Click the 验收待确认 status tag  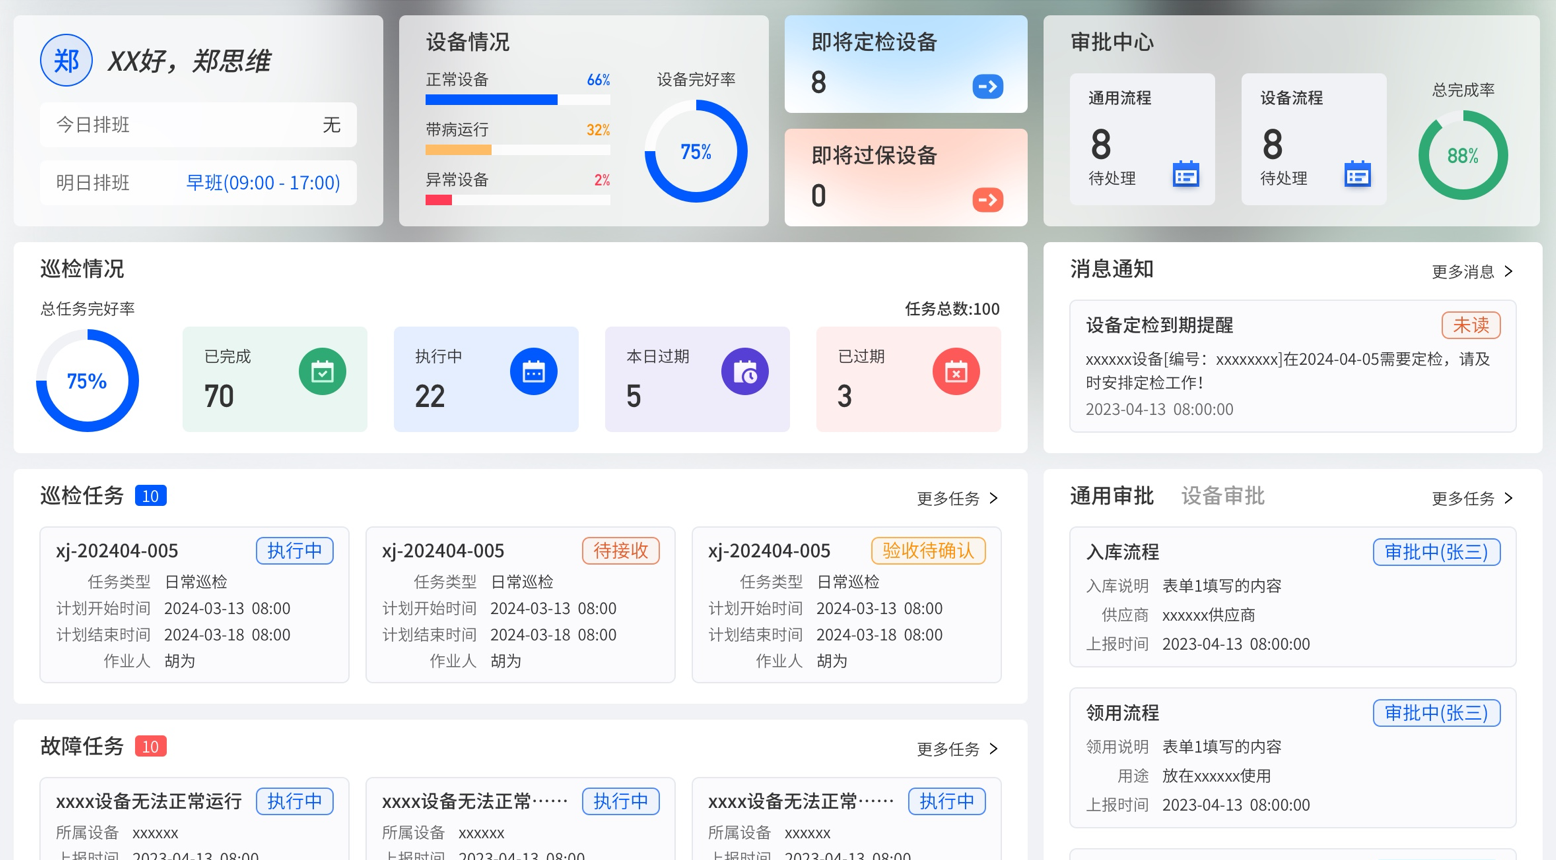click(927, 551)
